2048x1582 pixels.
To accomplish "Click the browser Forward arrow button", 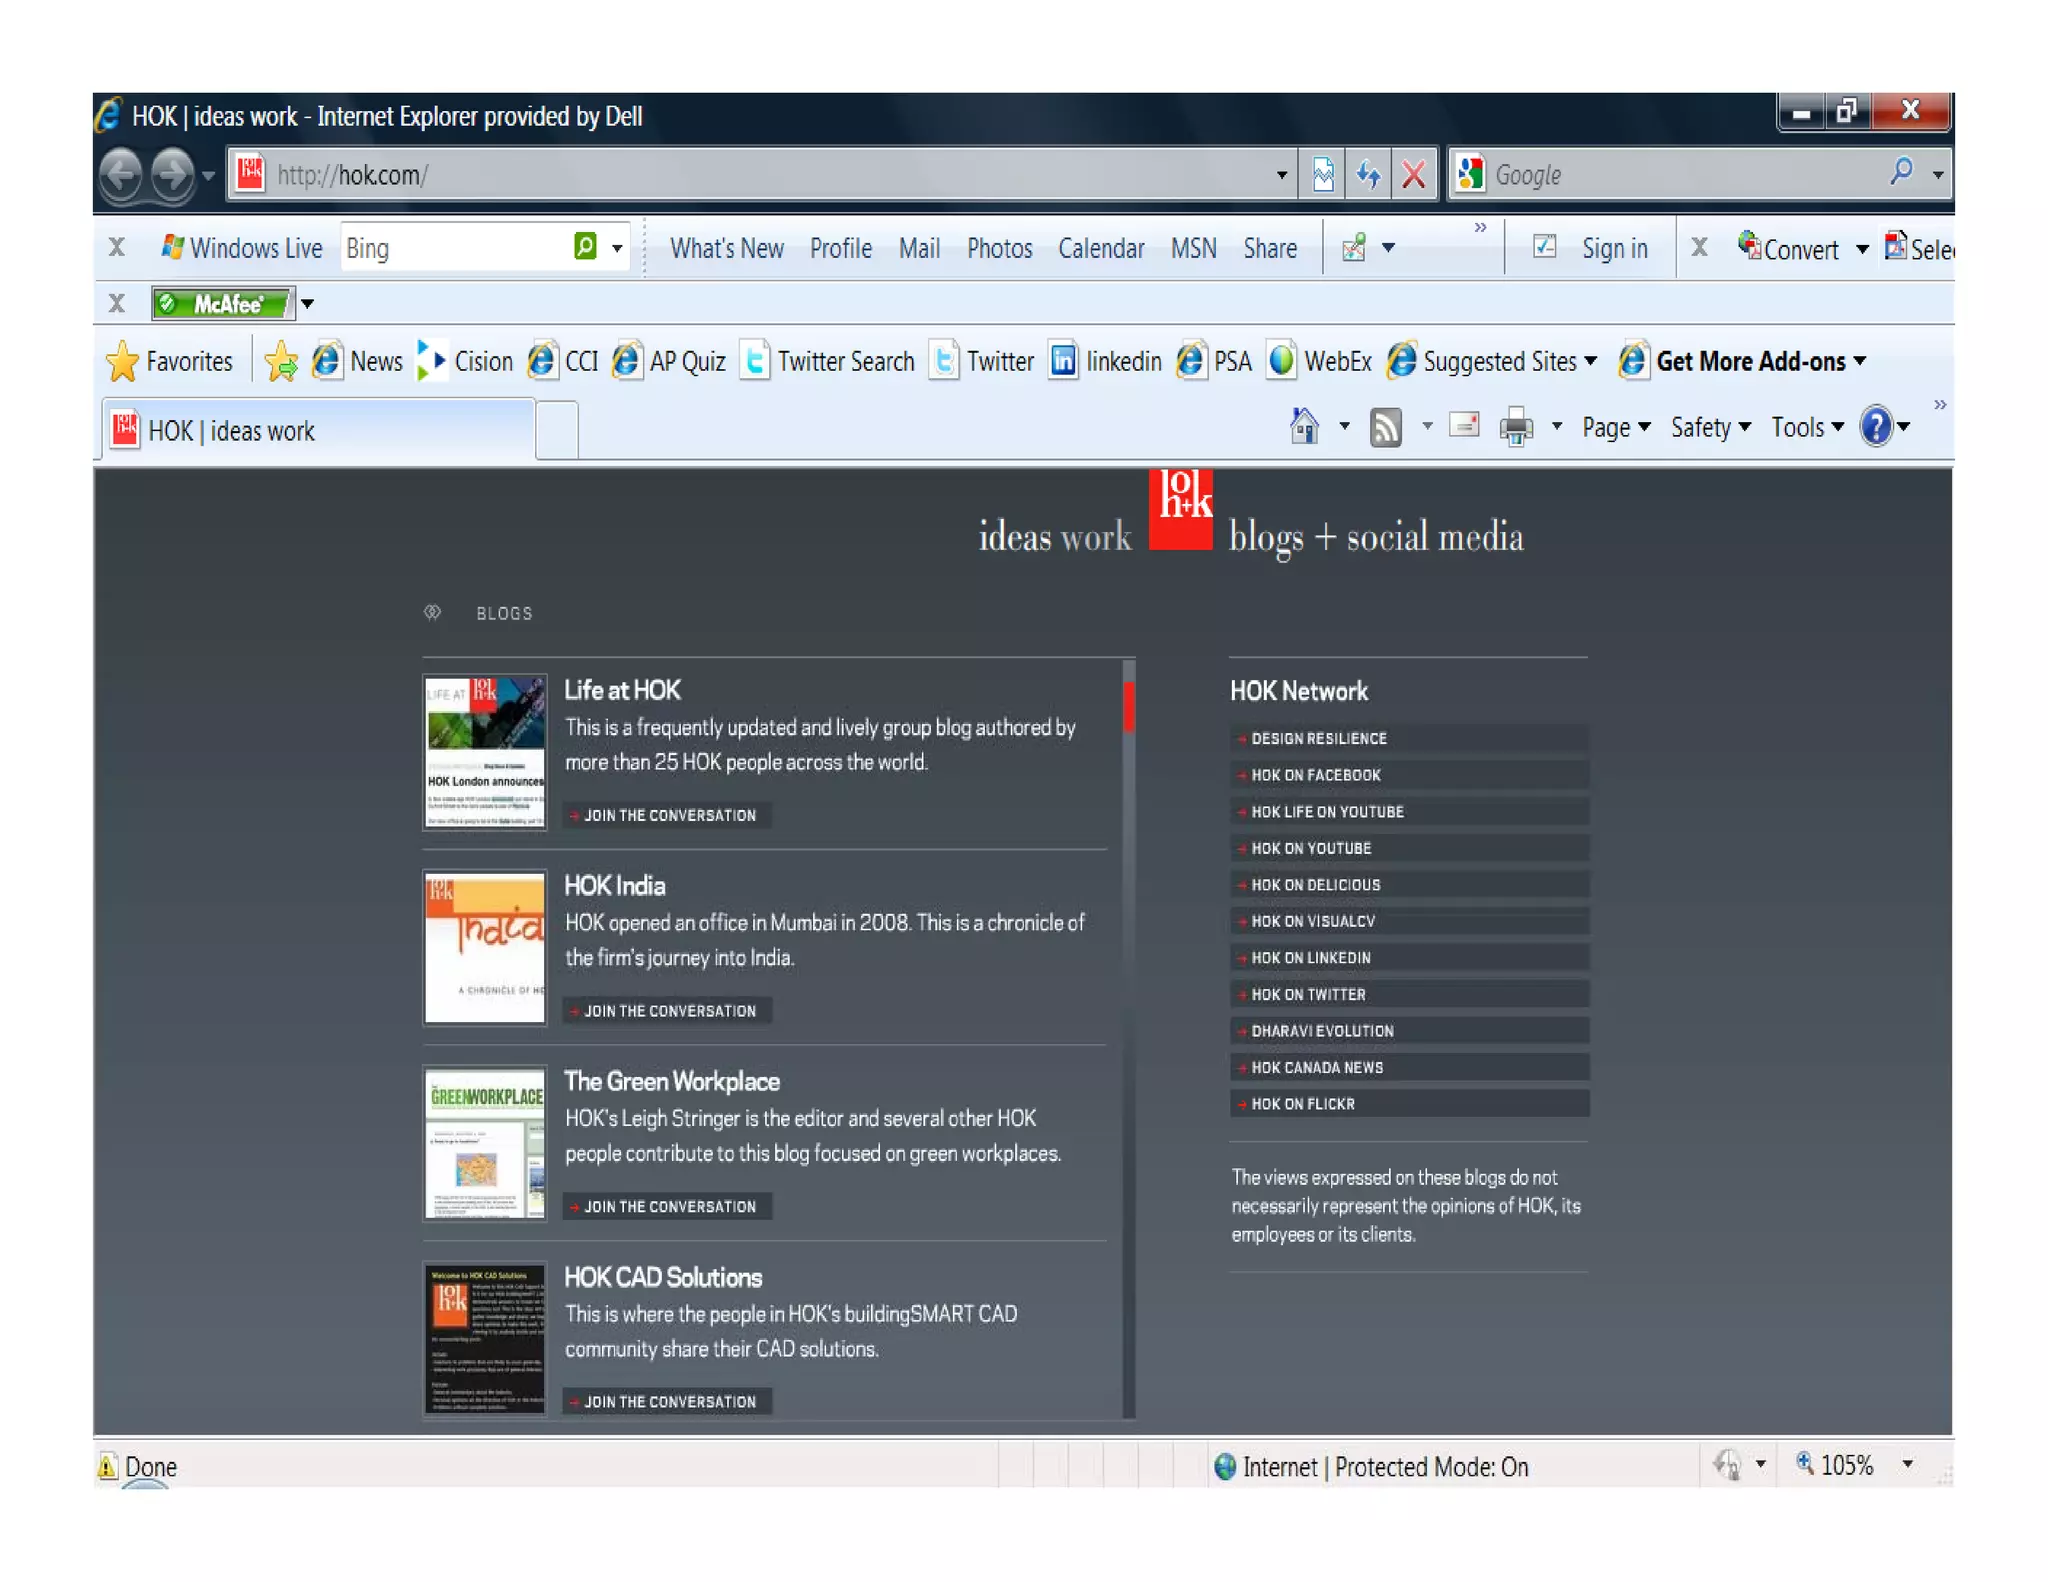I will (x=174, y=175).
